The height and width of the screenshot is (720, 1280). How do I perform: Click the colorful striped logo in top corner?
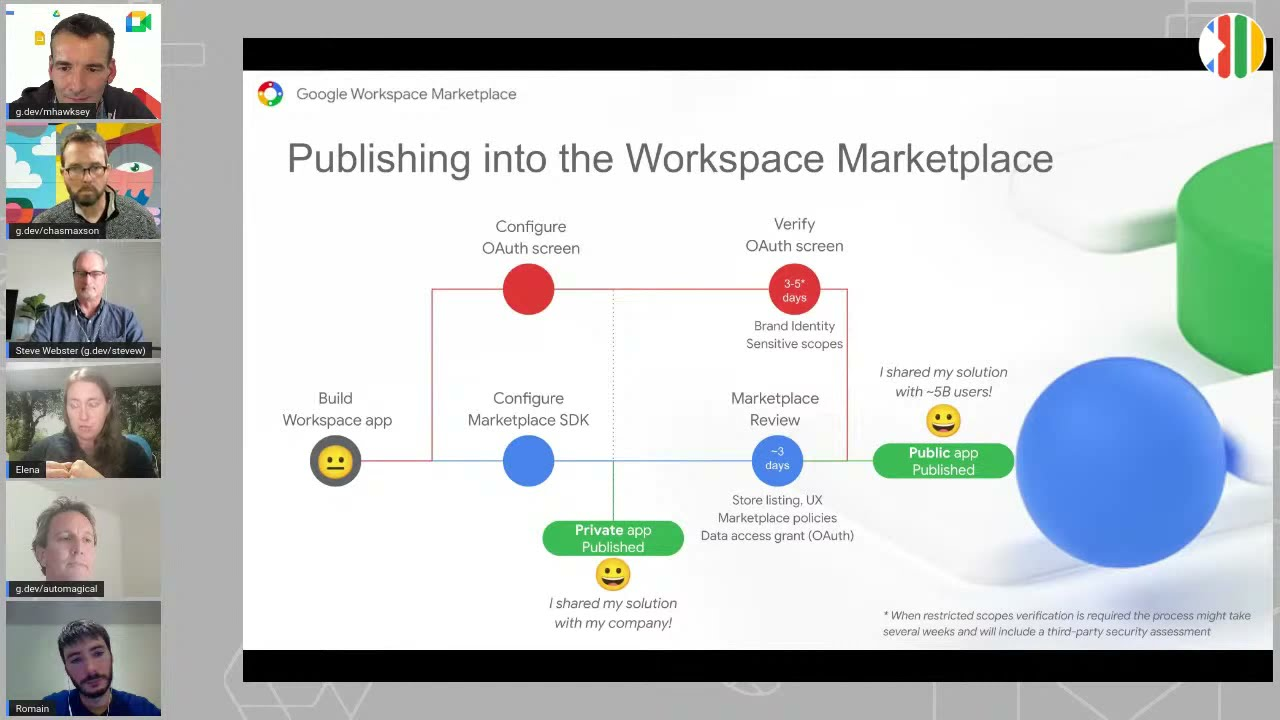coord(1233,46)
